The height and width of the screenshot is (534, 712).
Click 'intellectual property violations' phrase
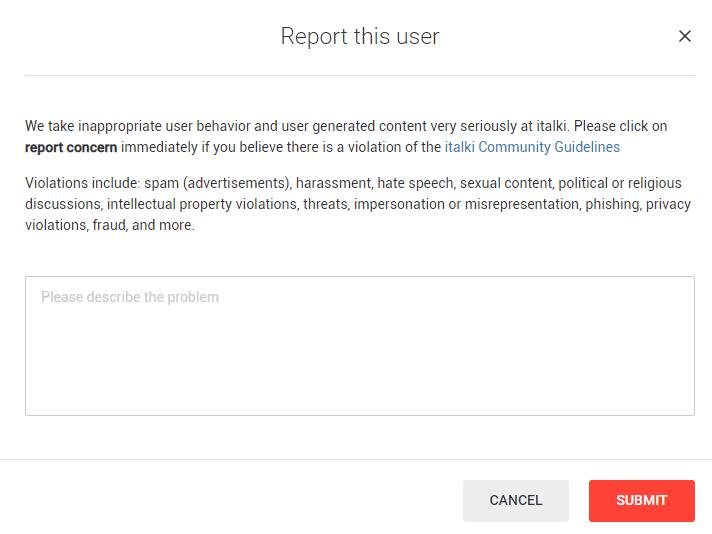203,204
